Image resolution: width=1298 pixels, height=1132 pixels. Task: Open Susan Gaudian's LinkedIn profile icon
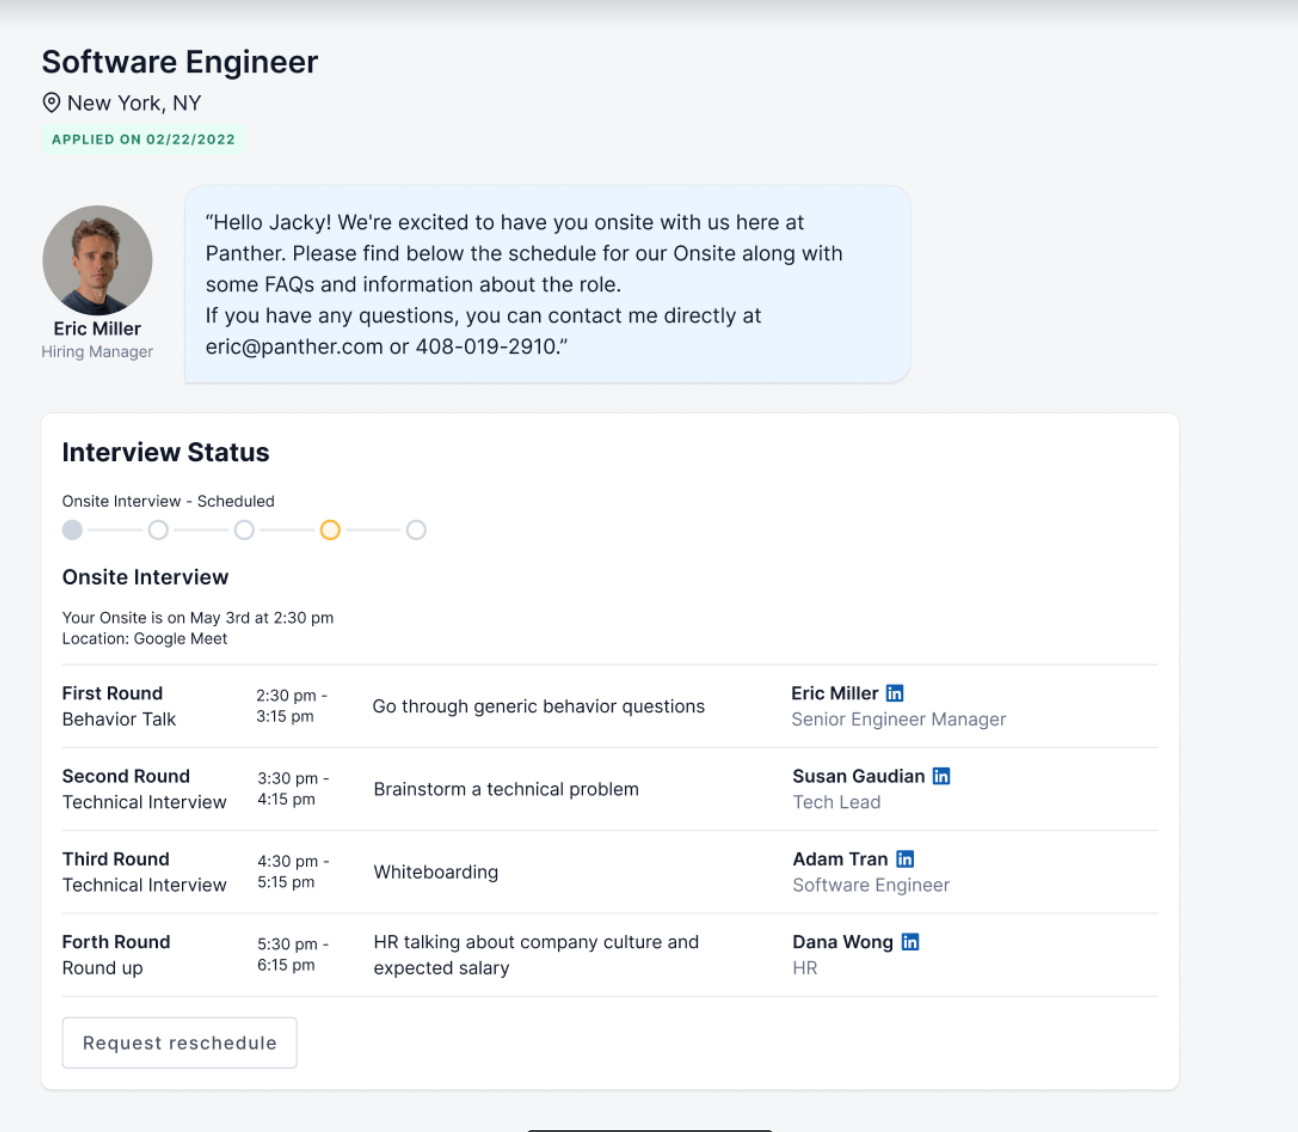click(941, 776)
